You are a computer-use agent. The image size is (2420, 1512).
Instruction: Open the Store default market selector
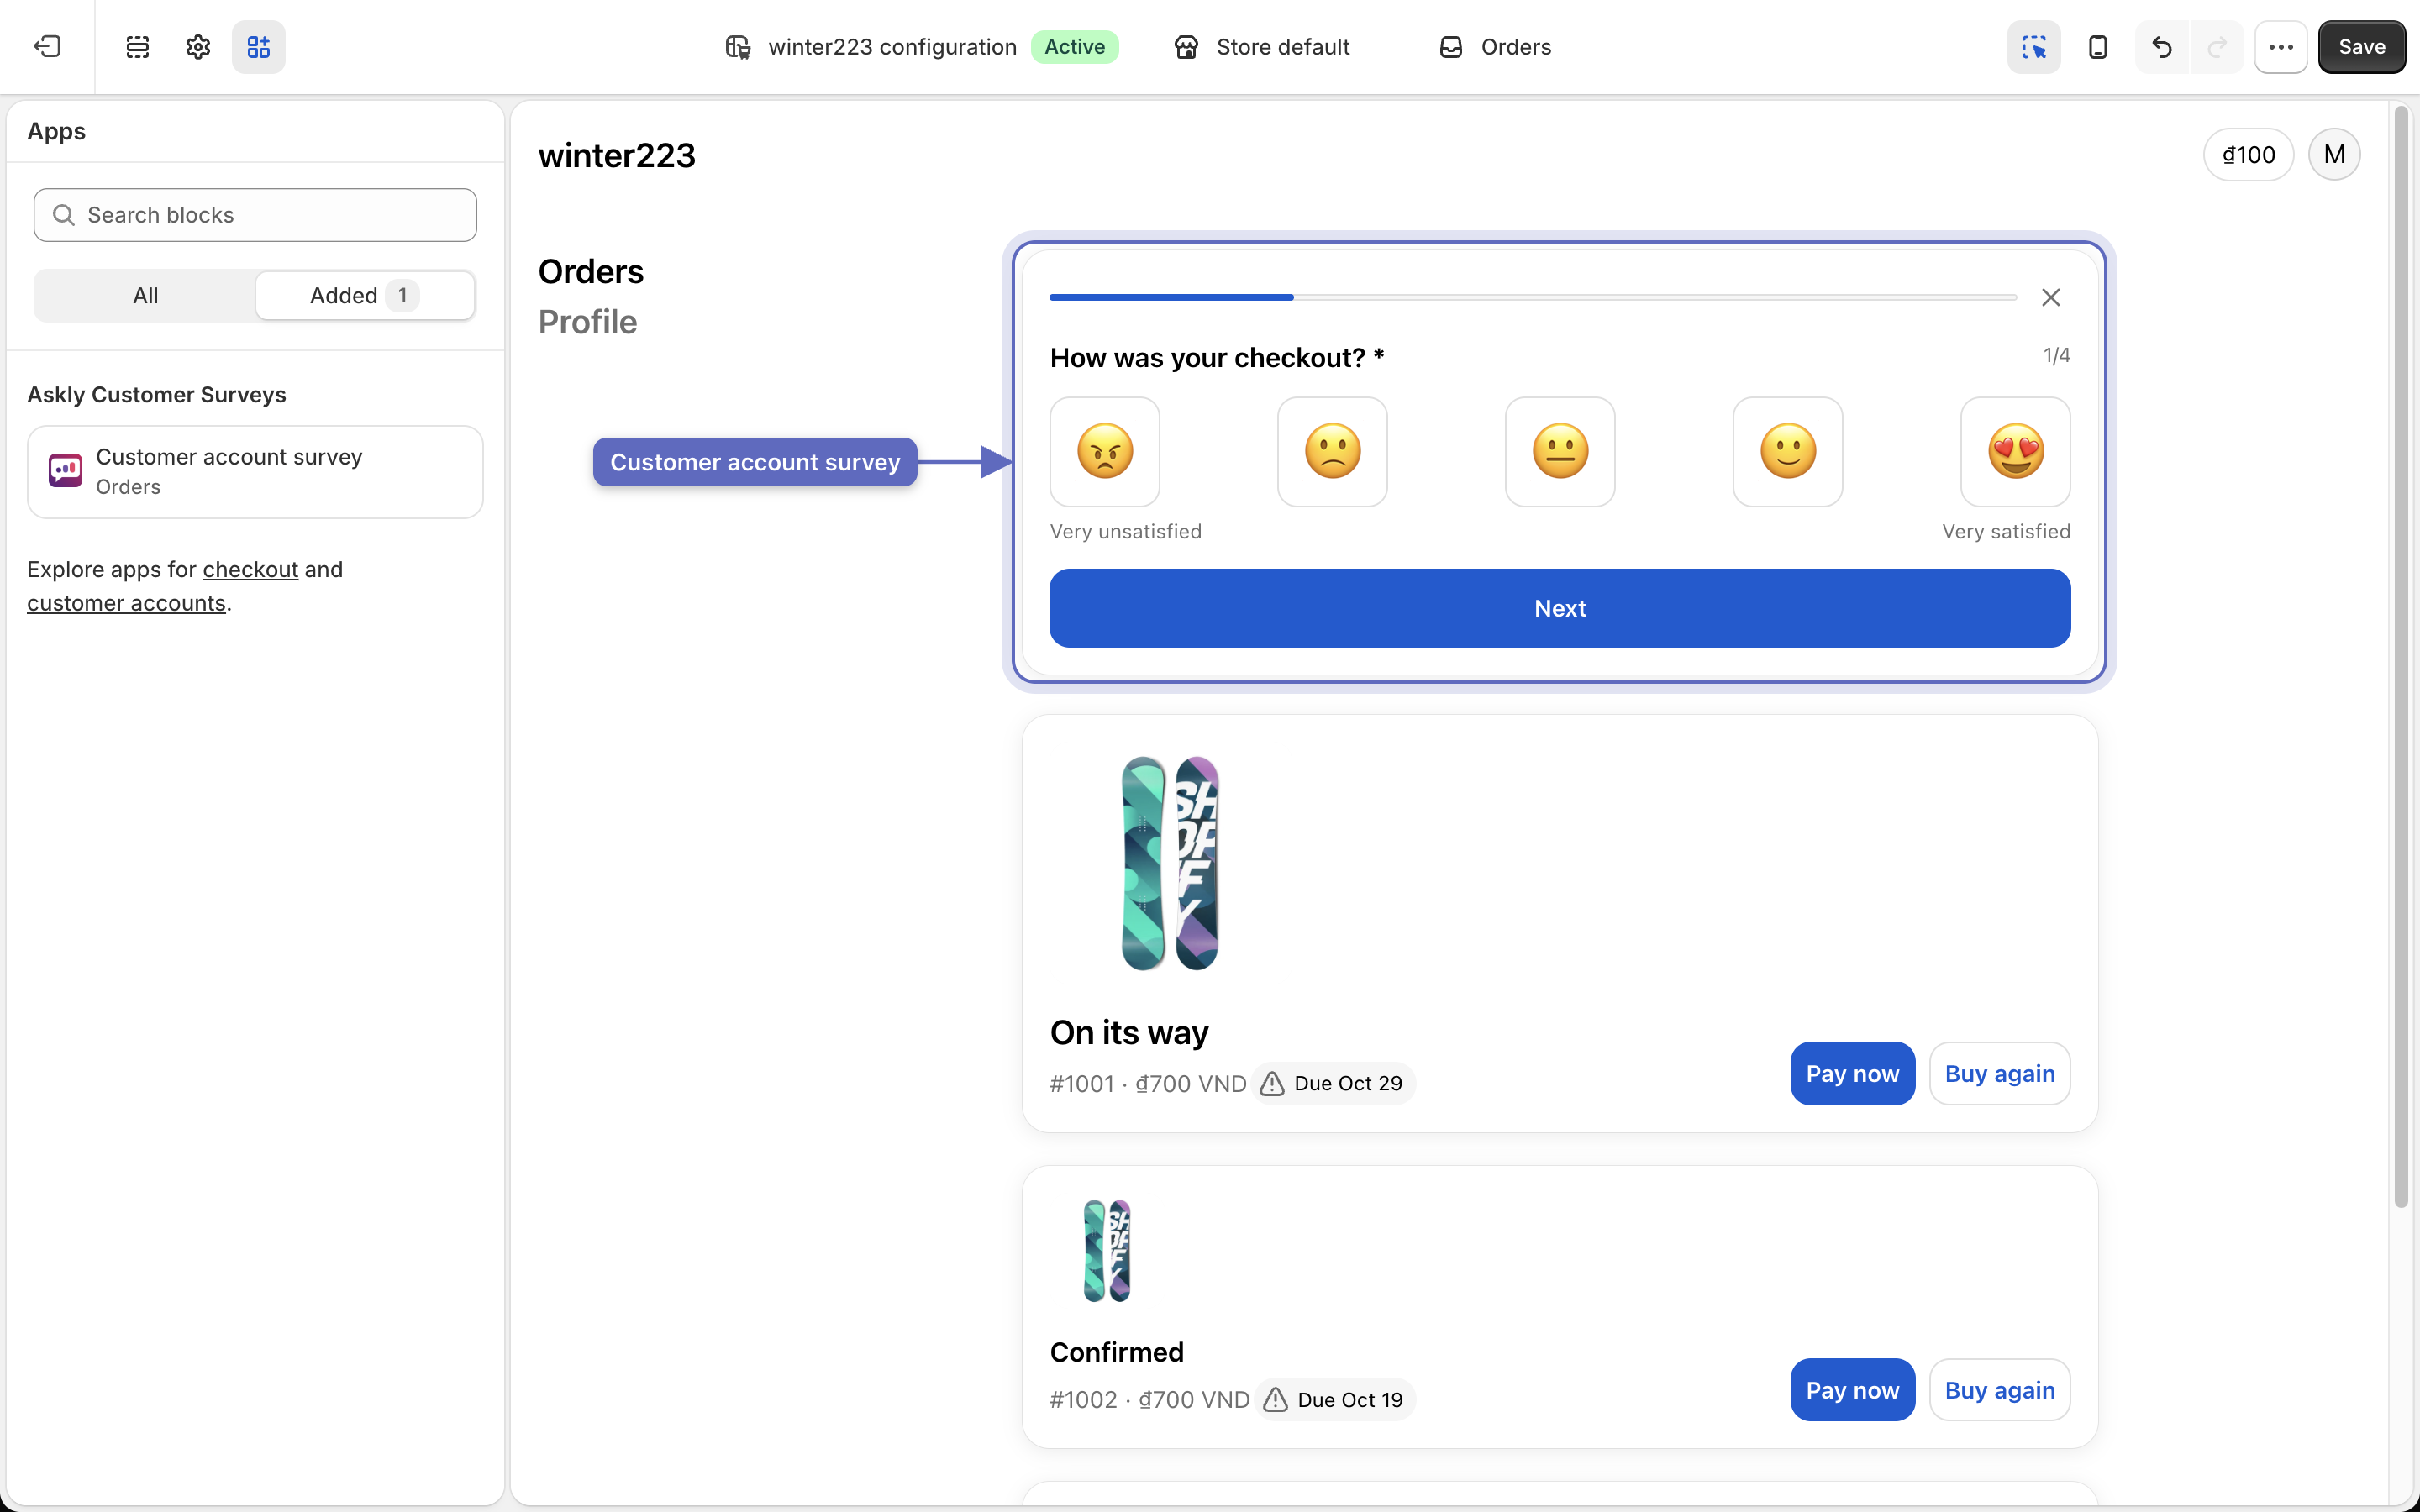coord(1262,47)
